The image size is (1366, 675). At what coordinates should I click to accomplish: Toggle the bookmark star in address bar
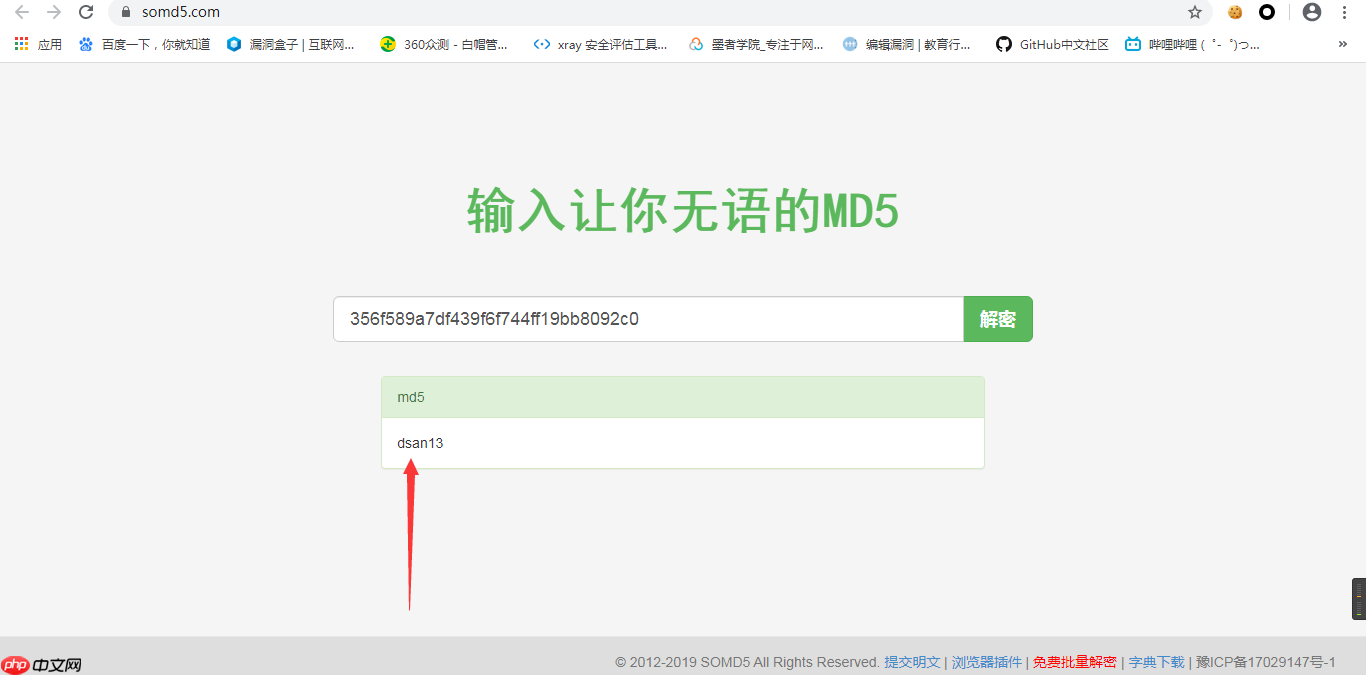pos(1195,13)
